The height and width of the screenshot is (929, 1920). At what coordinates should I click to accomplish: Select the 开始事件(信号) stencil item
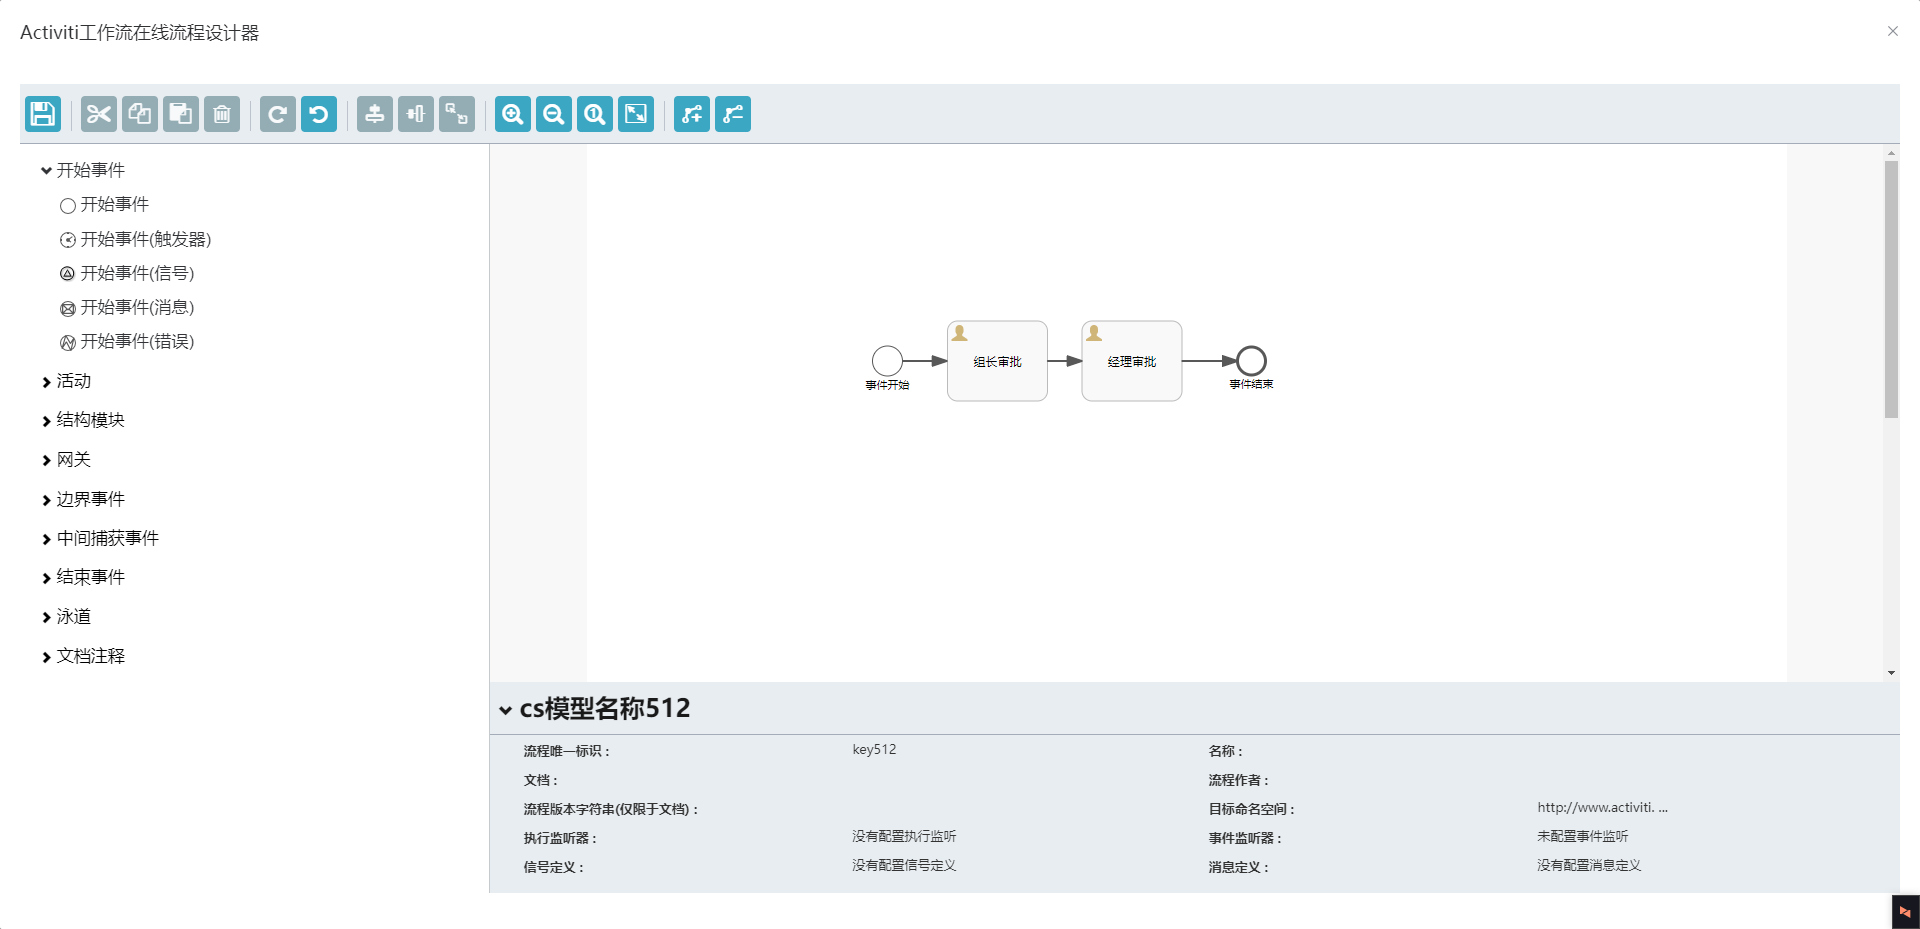(x=127, y=273)
